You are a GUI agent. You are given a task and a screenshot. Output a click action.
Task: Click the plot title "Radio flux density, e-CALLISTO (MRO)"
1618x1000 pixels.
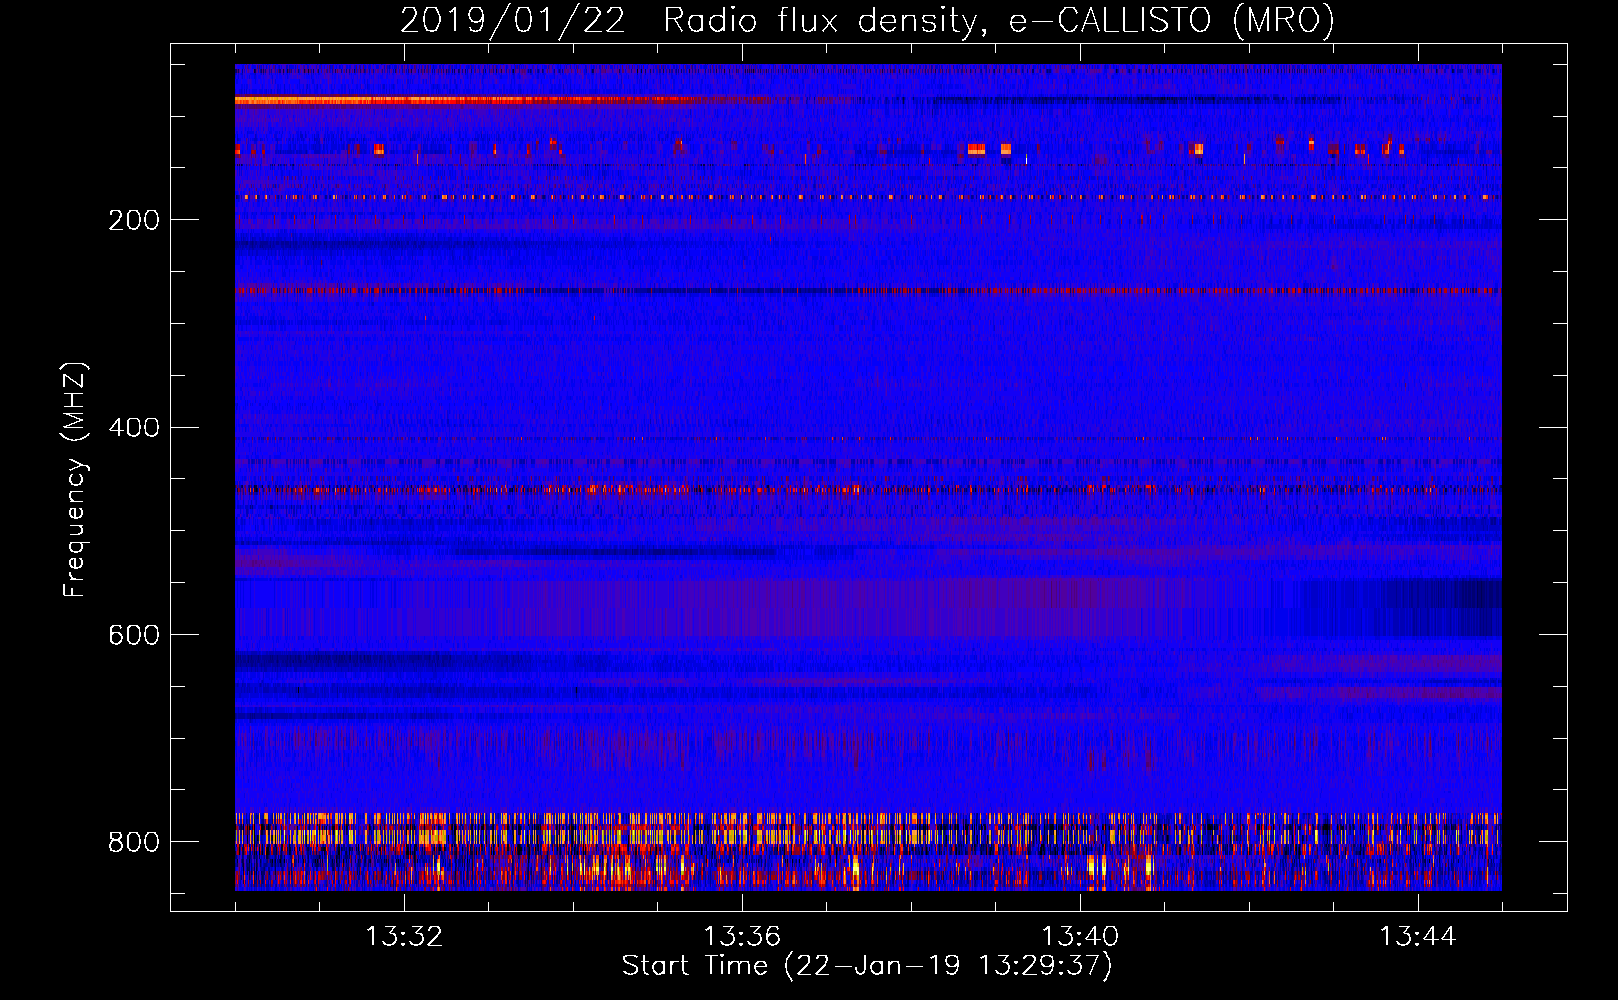point(998,20)
